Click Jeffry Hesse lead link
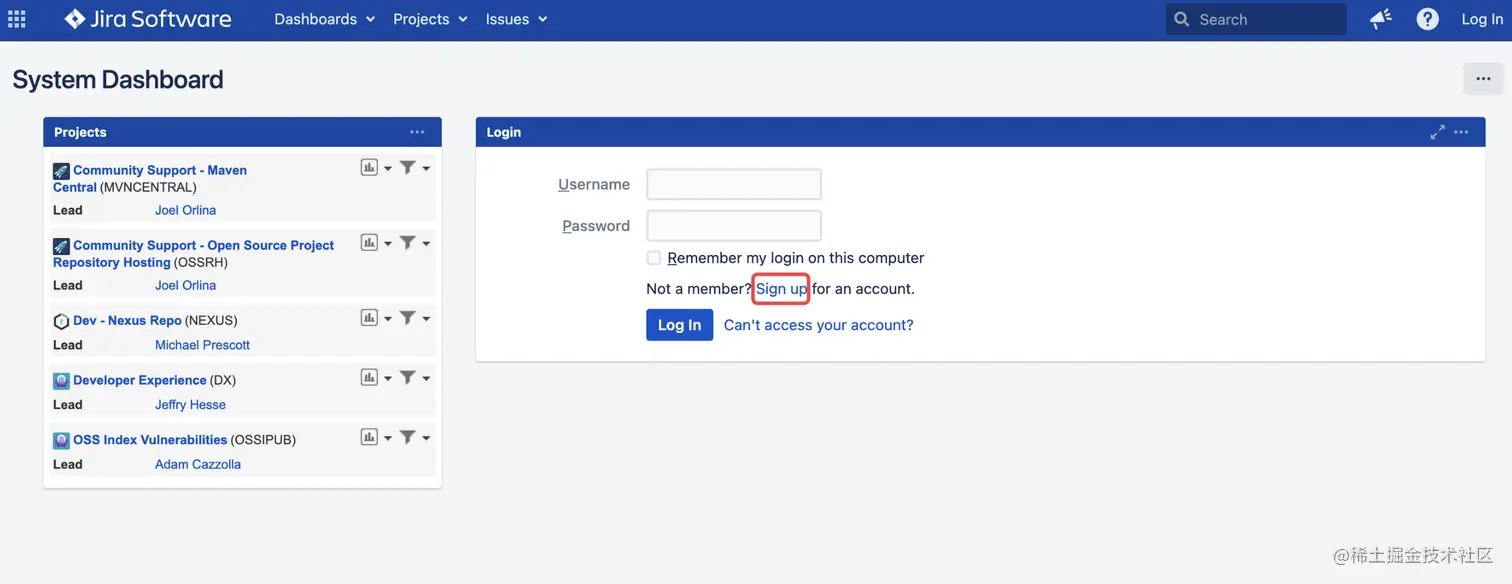The height and width of the screenshot is (584, 1512). pos(190,405)
